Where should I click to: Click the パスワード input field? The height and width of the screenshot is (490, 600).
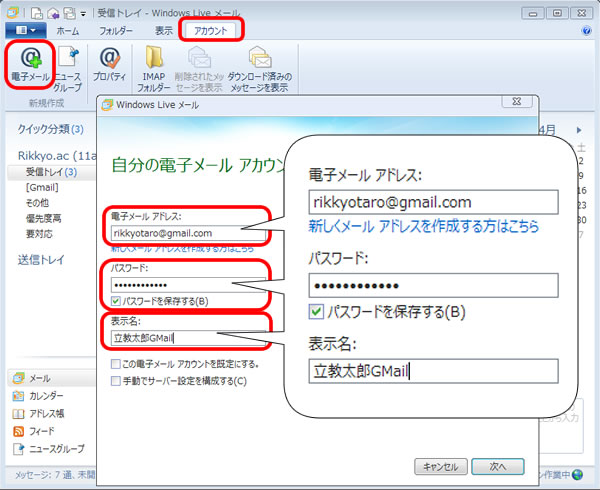(x=188, y=285)
